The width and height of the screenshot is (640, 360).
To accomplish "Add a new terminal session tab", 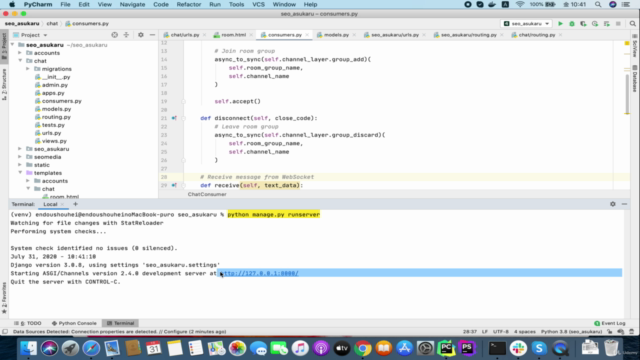I will (75, 204).
